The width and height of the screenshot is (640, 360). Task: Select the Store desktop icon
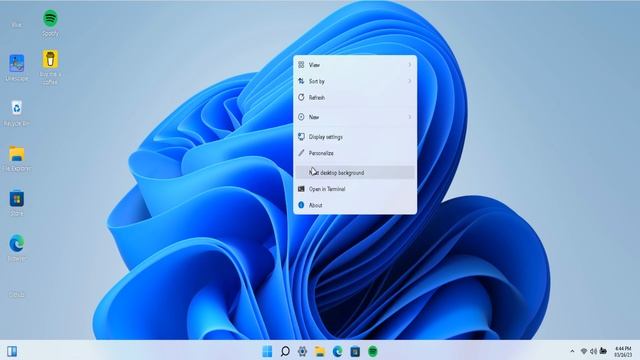pyautogui.click(x=16, y=203)
